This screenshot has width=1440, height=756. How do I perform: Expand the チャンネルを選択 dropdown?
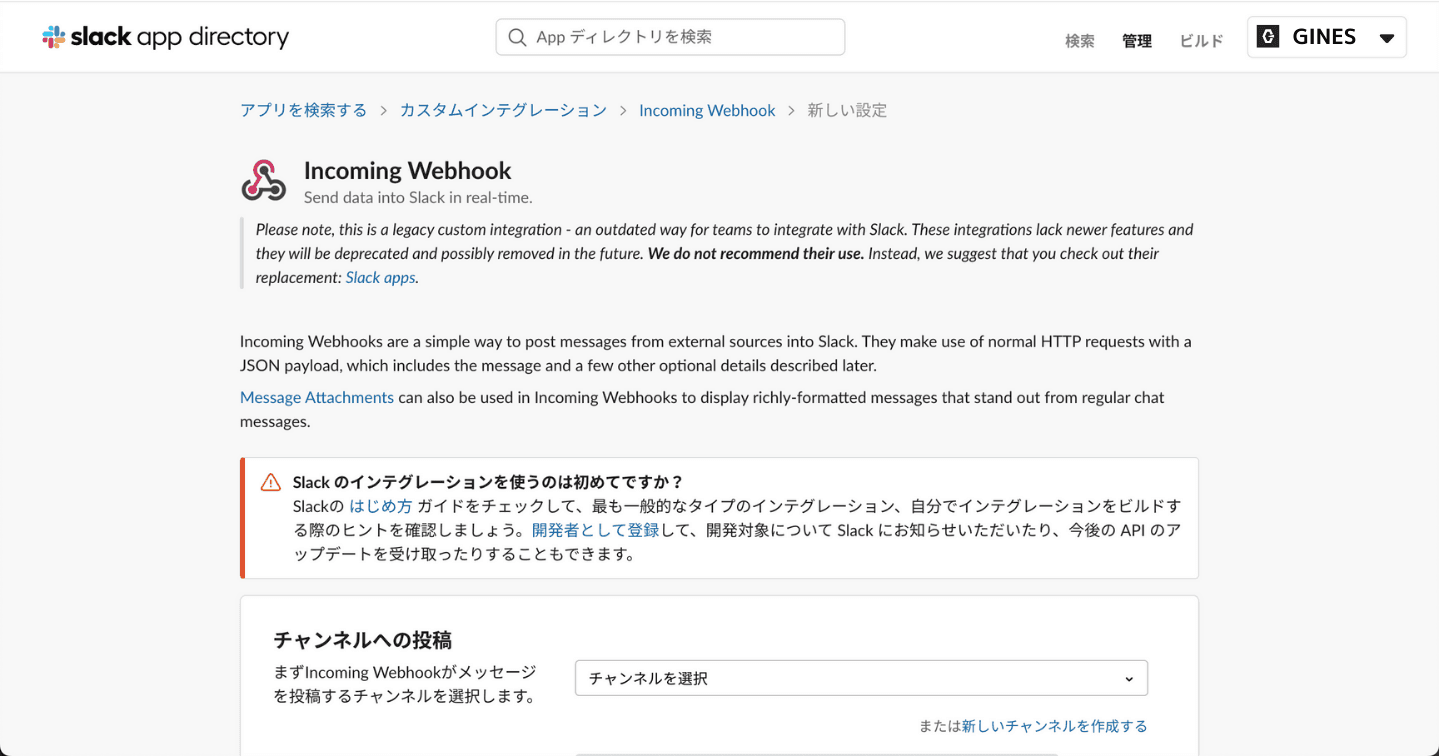tap(860, 678)
